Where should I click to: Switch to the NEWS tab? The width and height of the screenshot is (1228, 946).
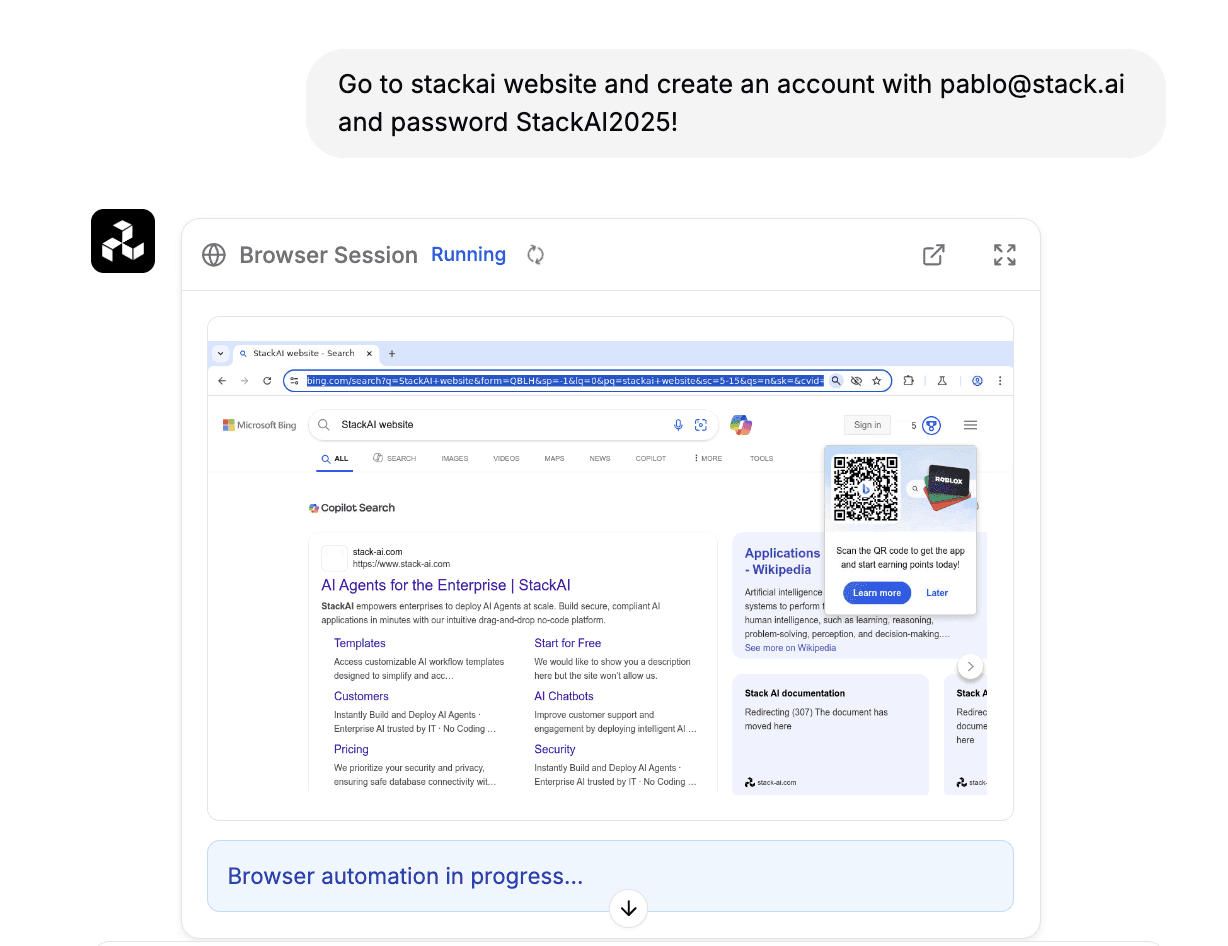click(x=600, y=459)
